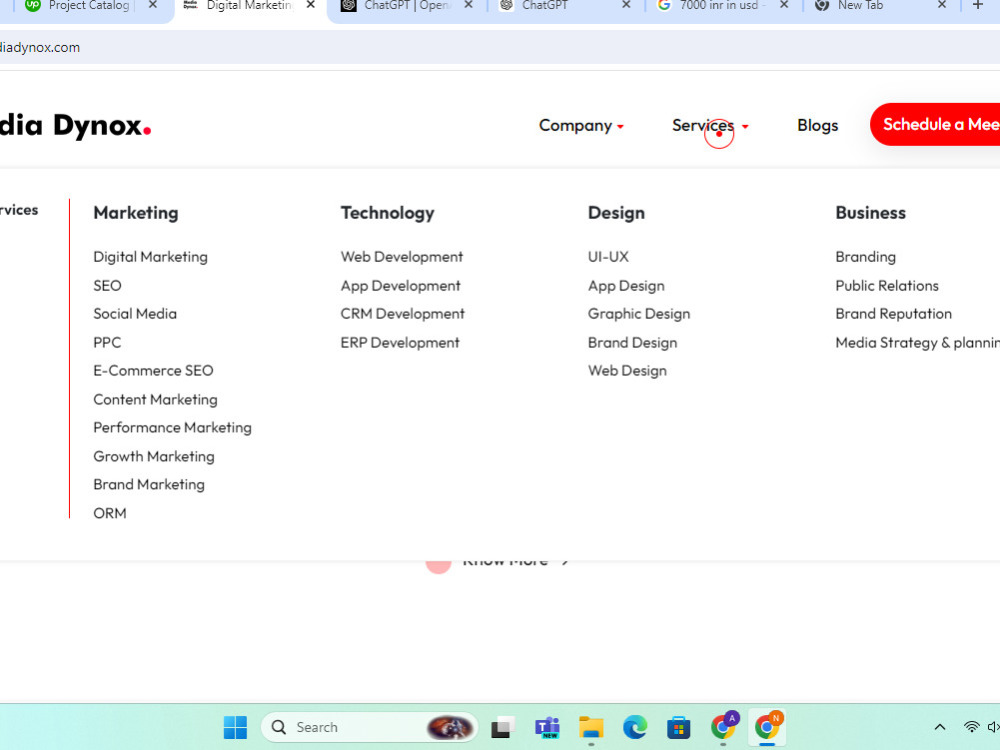
Task: Open a new browser tab with plus
Action: pyautogui.click(x=978, y=5)
